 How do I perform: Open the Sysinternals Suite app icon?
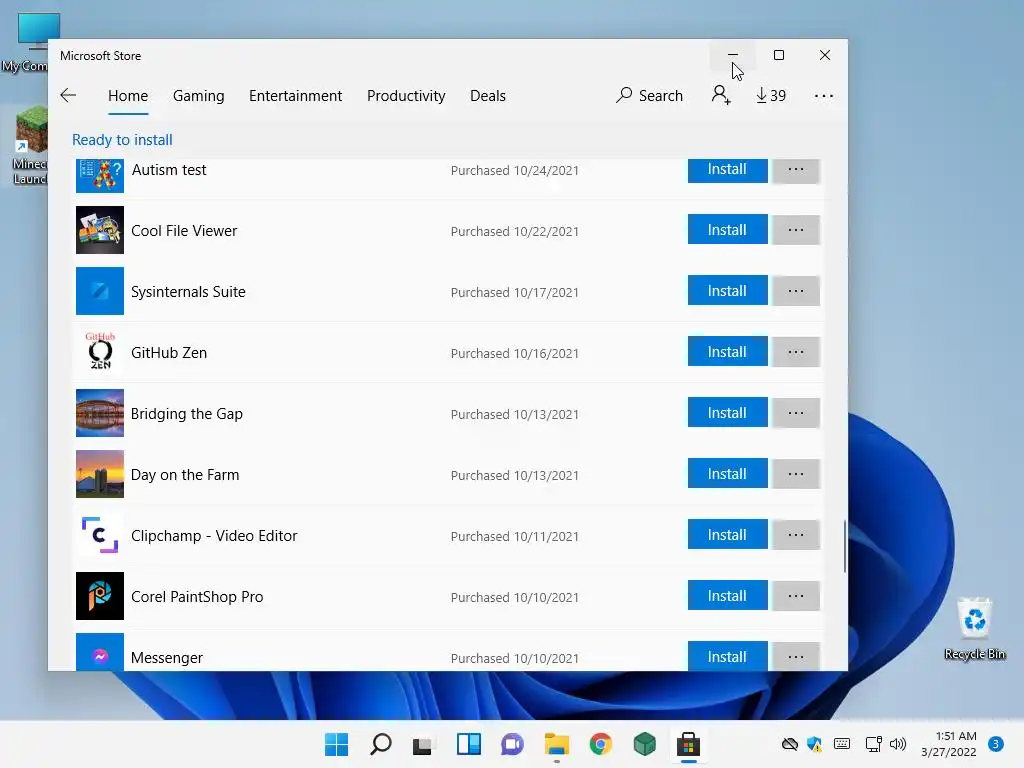pyautogui.click(x=100, y=291)
